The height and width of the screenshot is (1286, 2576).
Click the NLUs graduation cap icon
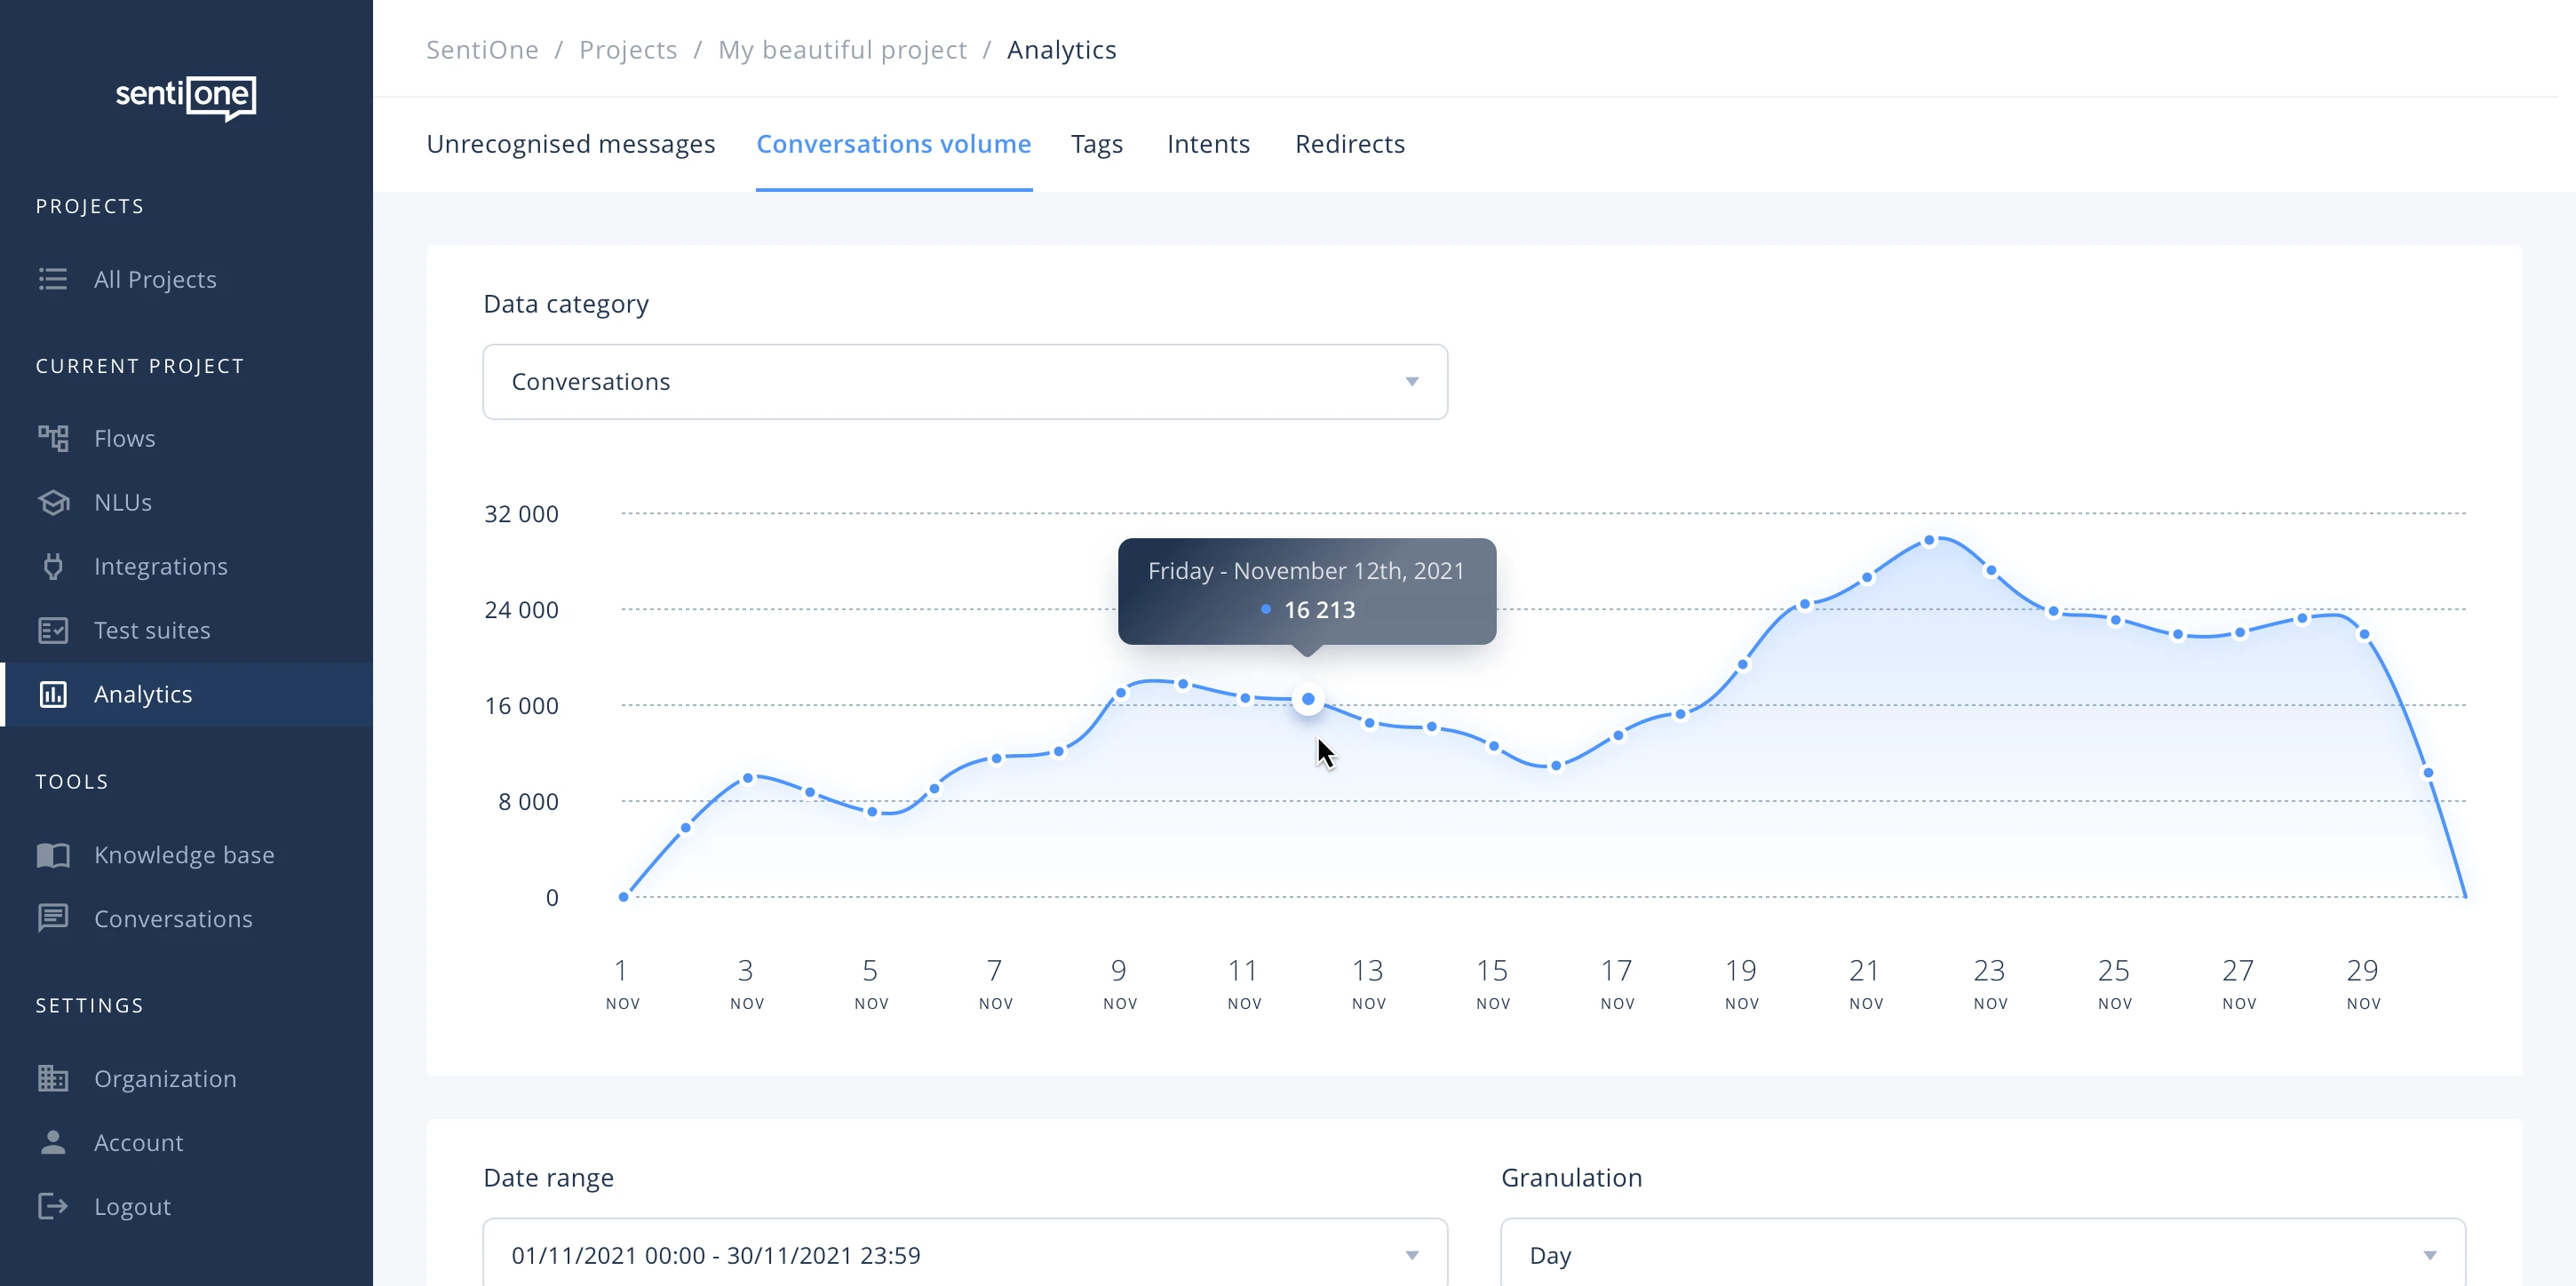click(53, 502)
